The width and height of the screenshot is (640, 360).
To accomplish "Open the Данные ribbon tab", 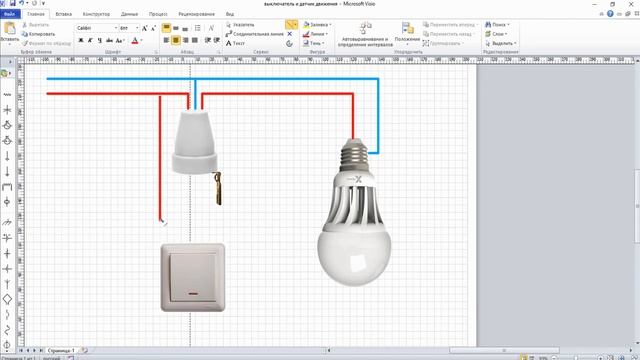I will tap(129, 14).
